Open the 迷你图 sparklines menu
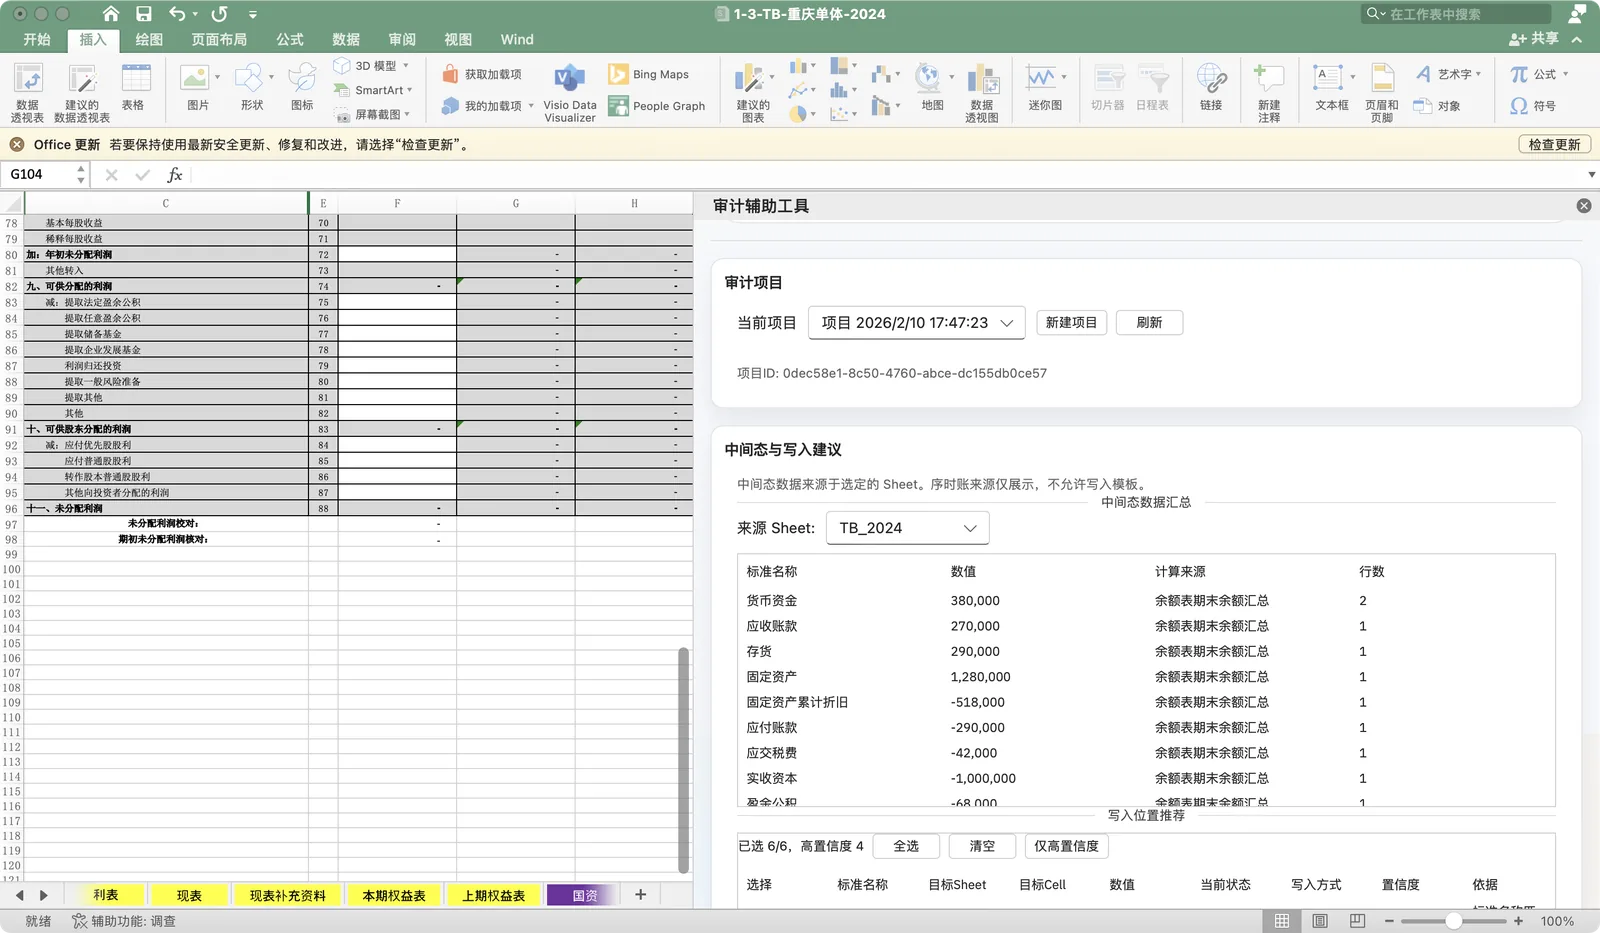1600x933 pixels. 1045,87
